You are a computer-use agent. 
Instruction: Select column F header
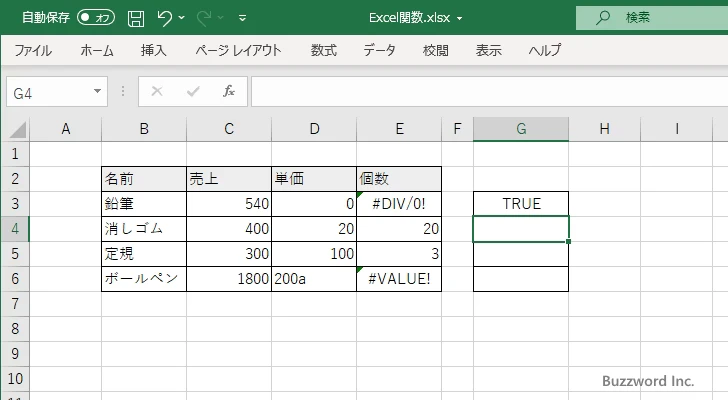(x=457, y=129)
